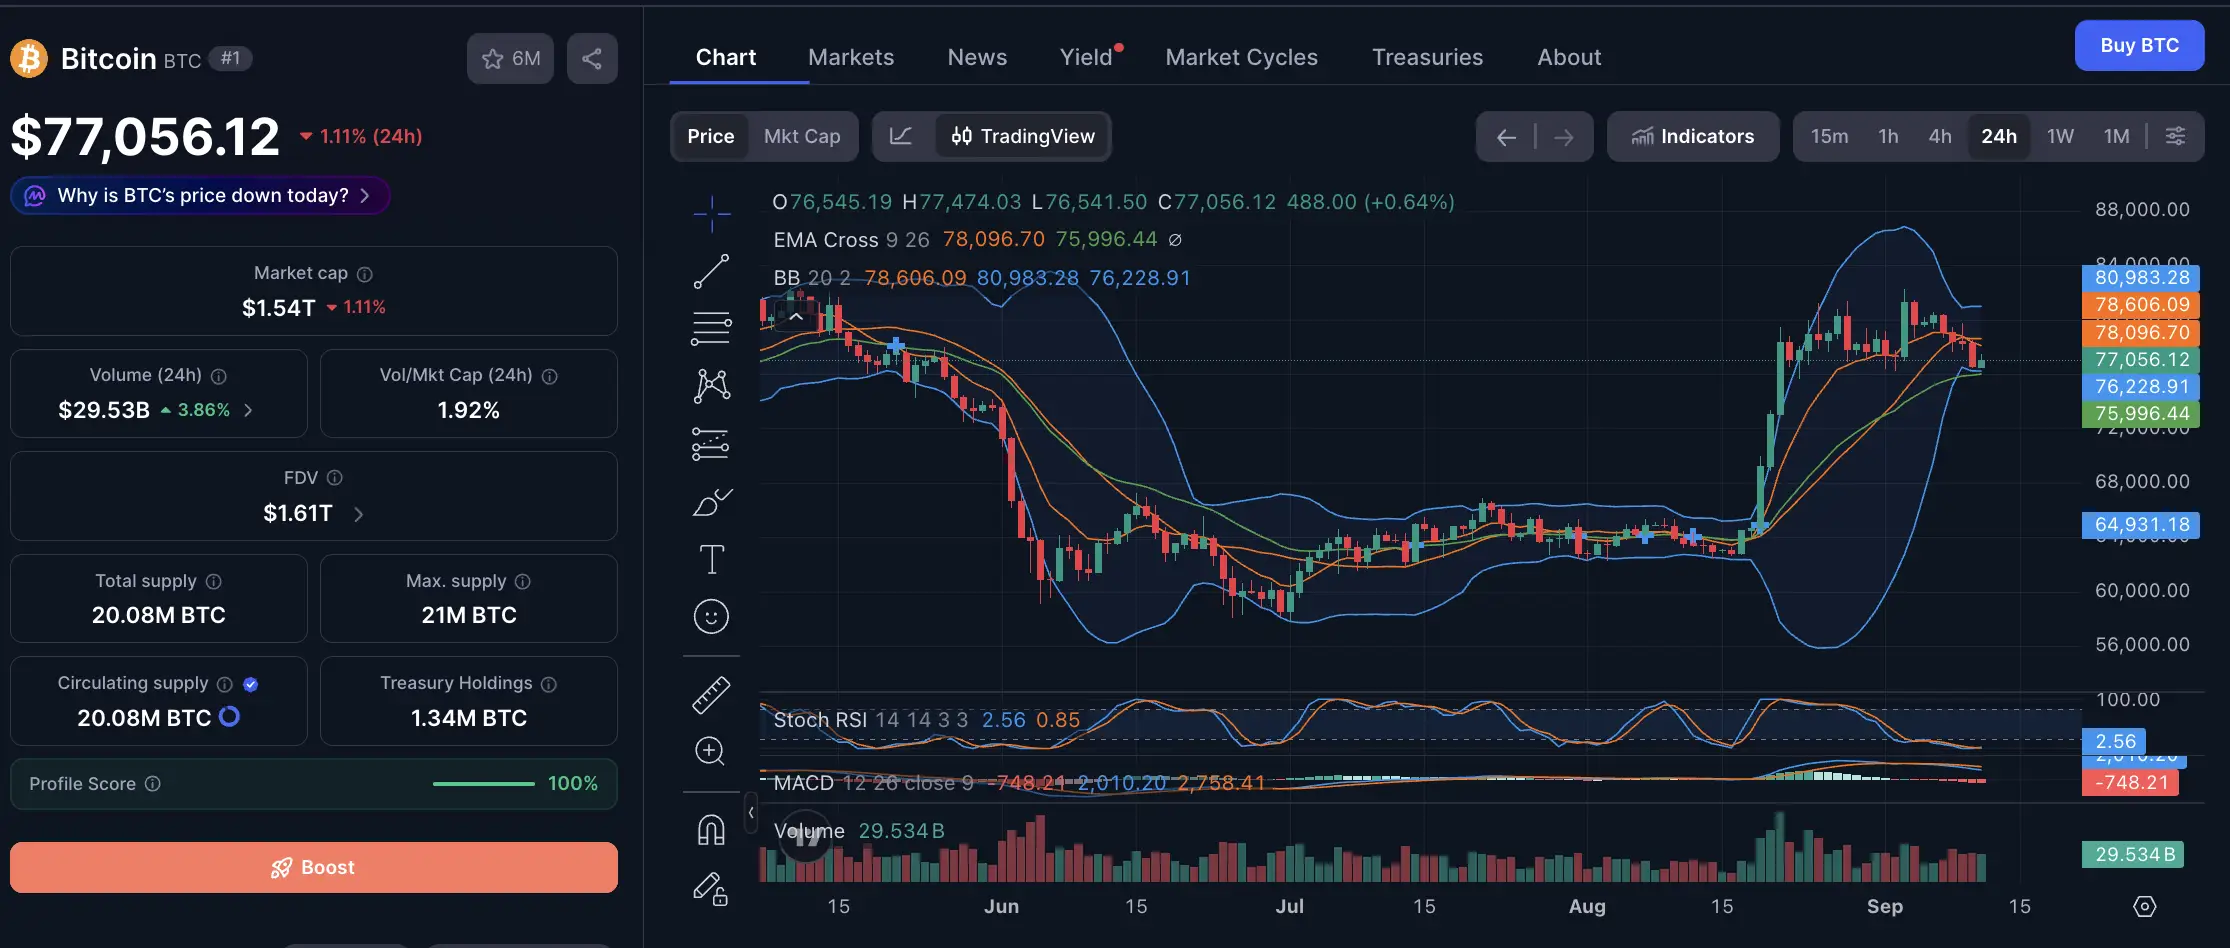This screenshot has width=2230, height=948.
Task: Click FDV info icon
Action: click(x=335, y=478)
